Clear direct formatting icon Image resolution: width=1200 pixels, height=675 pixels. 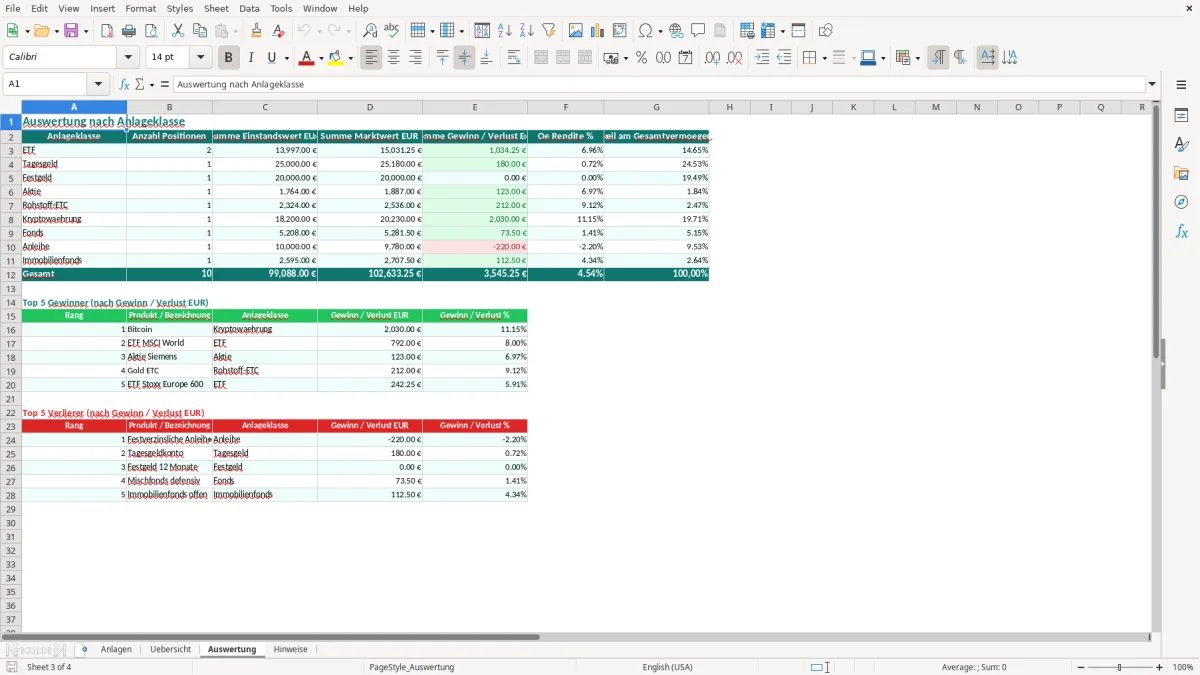click(278, 31)
